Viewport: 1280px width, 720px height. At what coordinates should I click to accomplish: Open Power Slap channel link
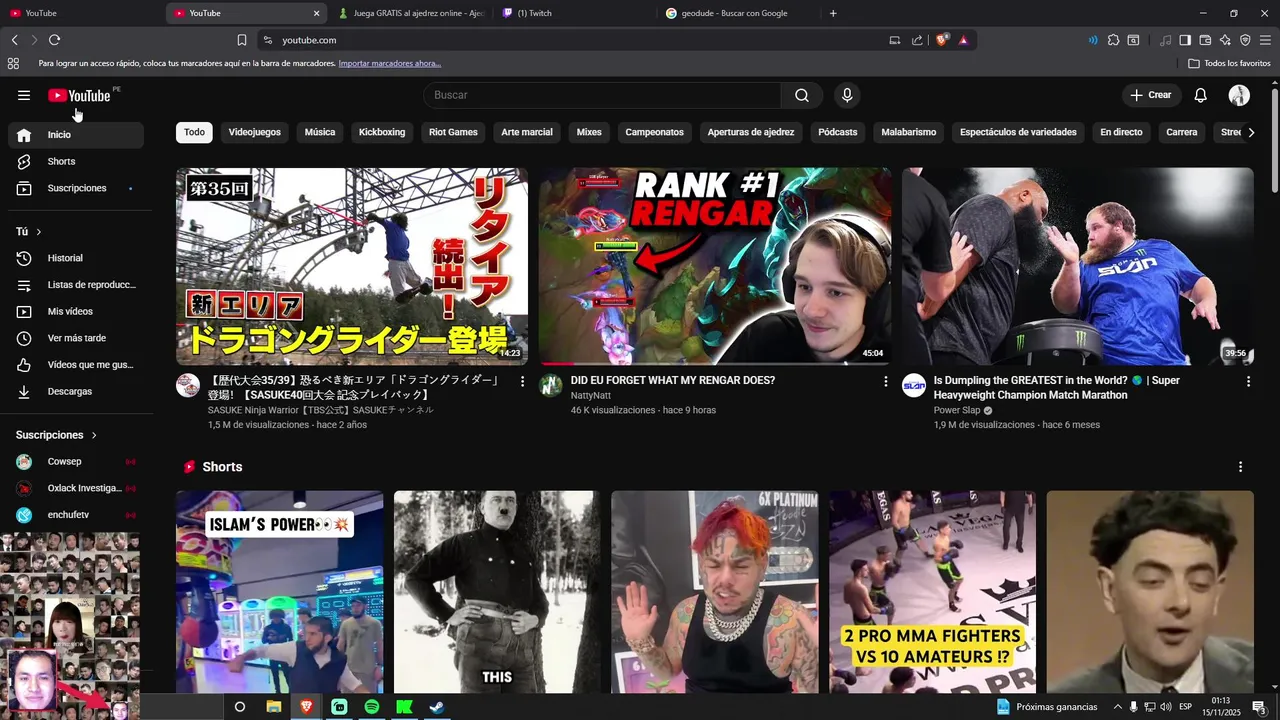tap(957, 411)
